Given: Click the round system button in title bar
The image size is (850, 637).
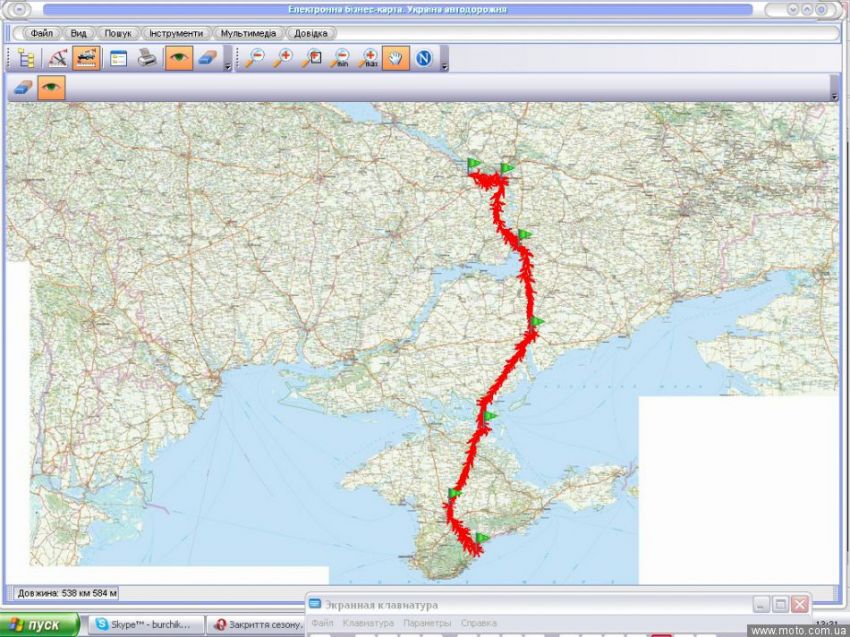Looking at the screenshot, I should point(19,9).
